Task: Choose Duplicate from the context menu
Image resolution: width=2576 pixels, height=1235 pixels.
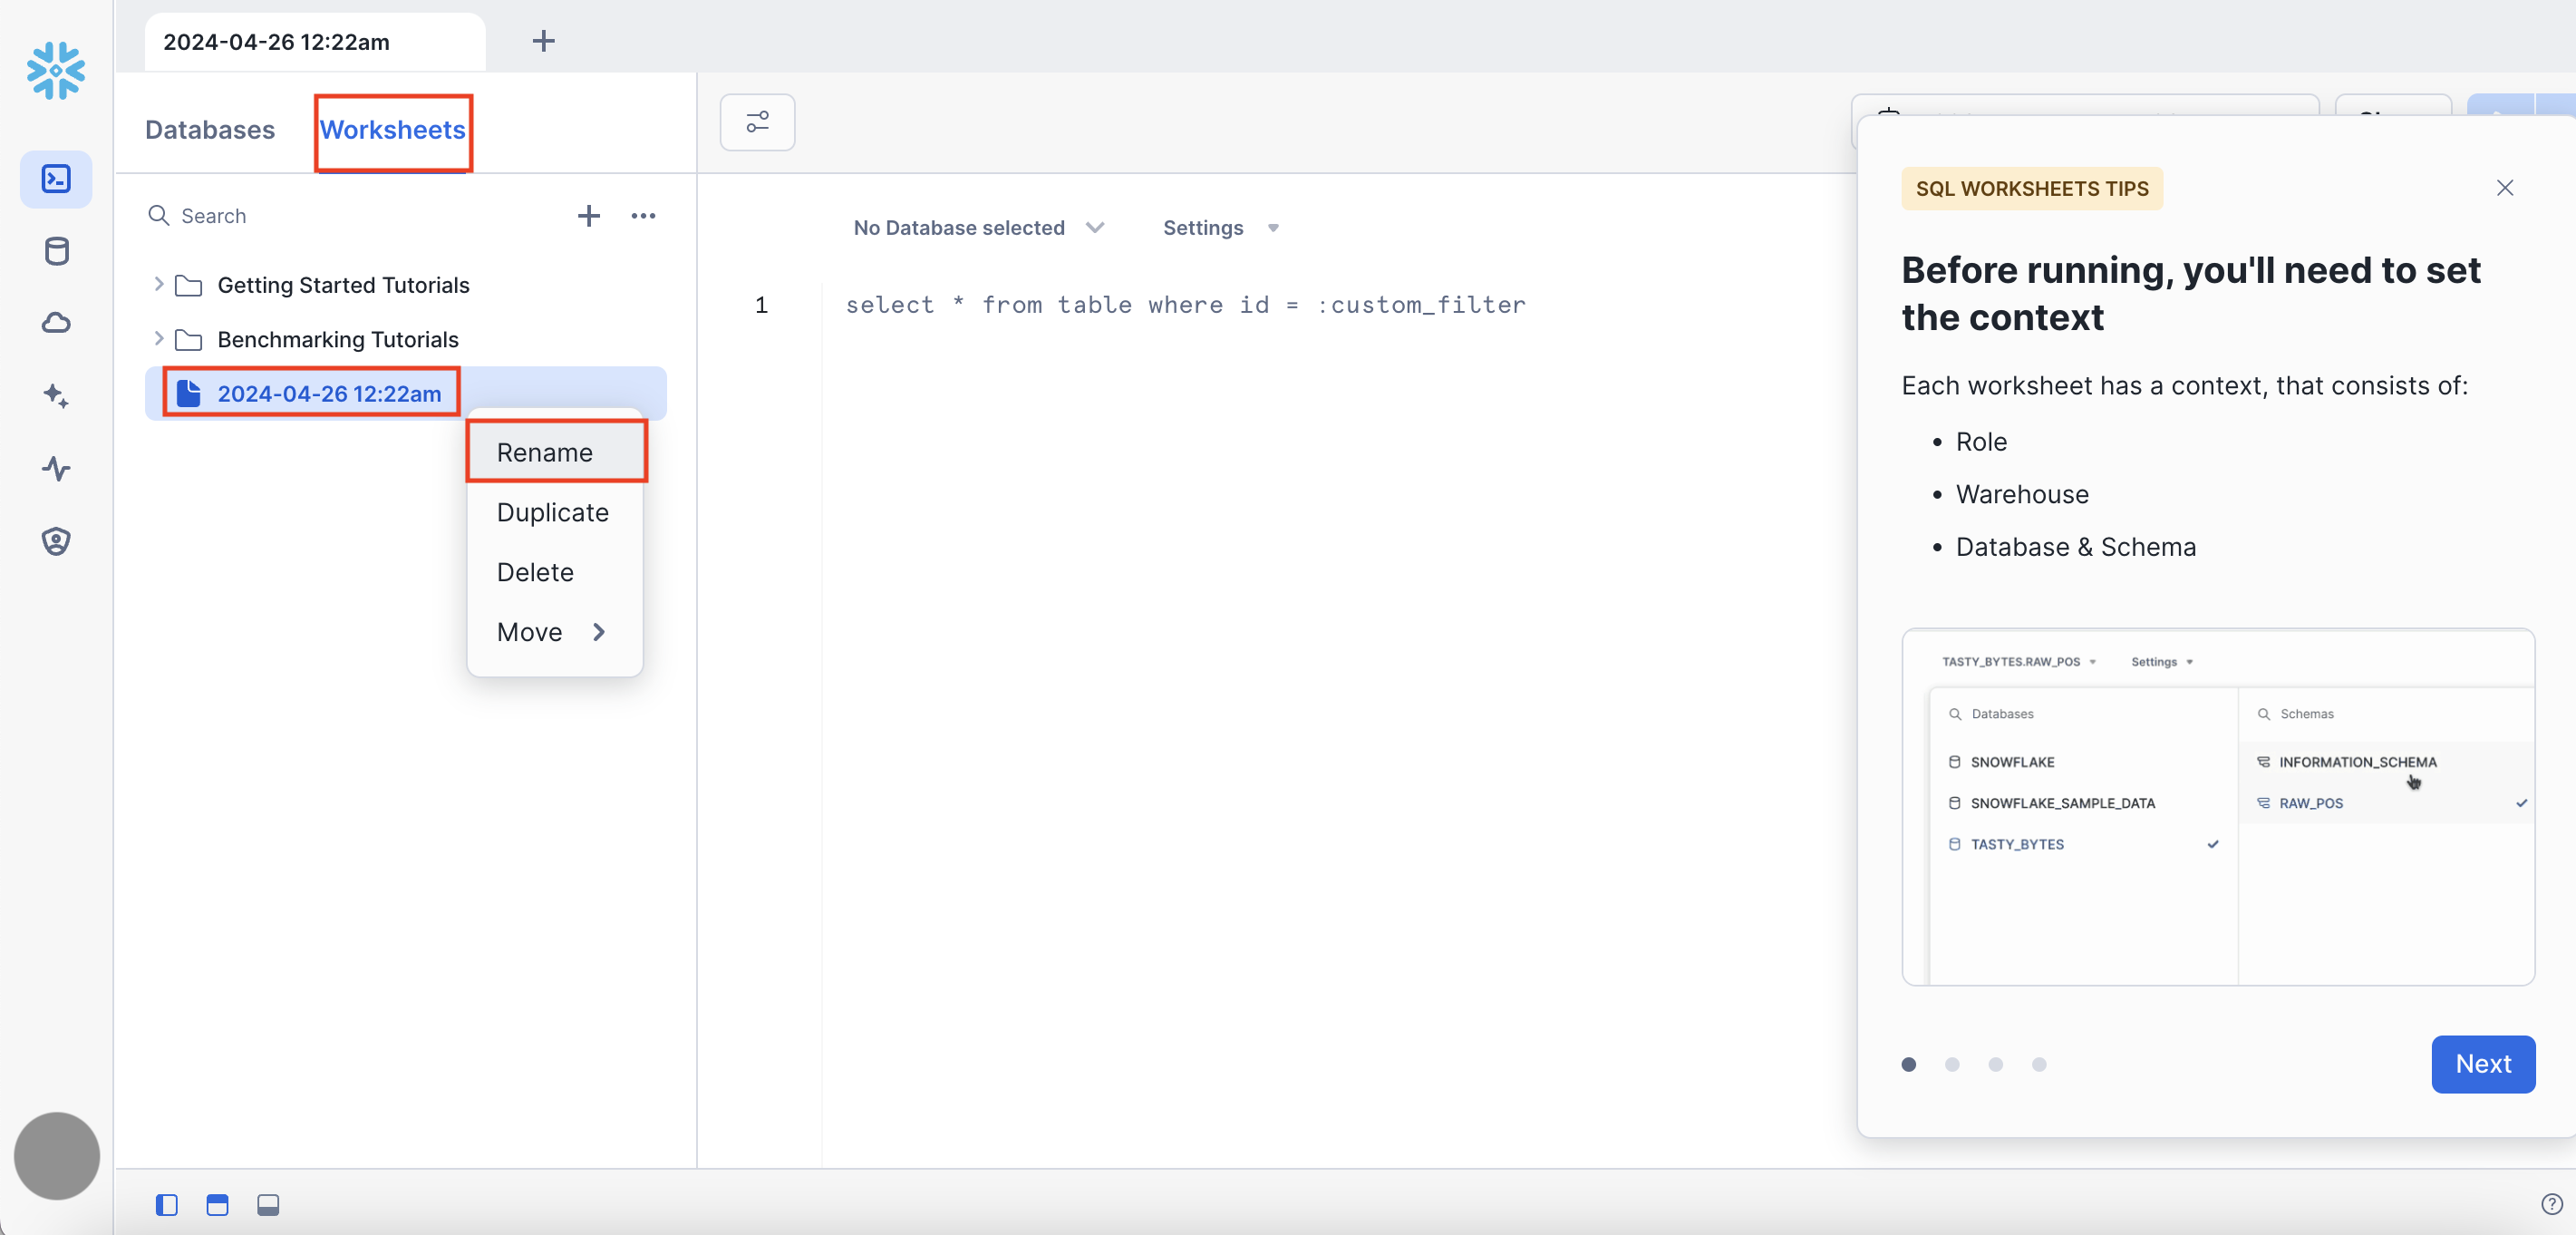Action: [x=552, y=512]
